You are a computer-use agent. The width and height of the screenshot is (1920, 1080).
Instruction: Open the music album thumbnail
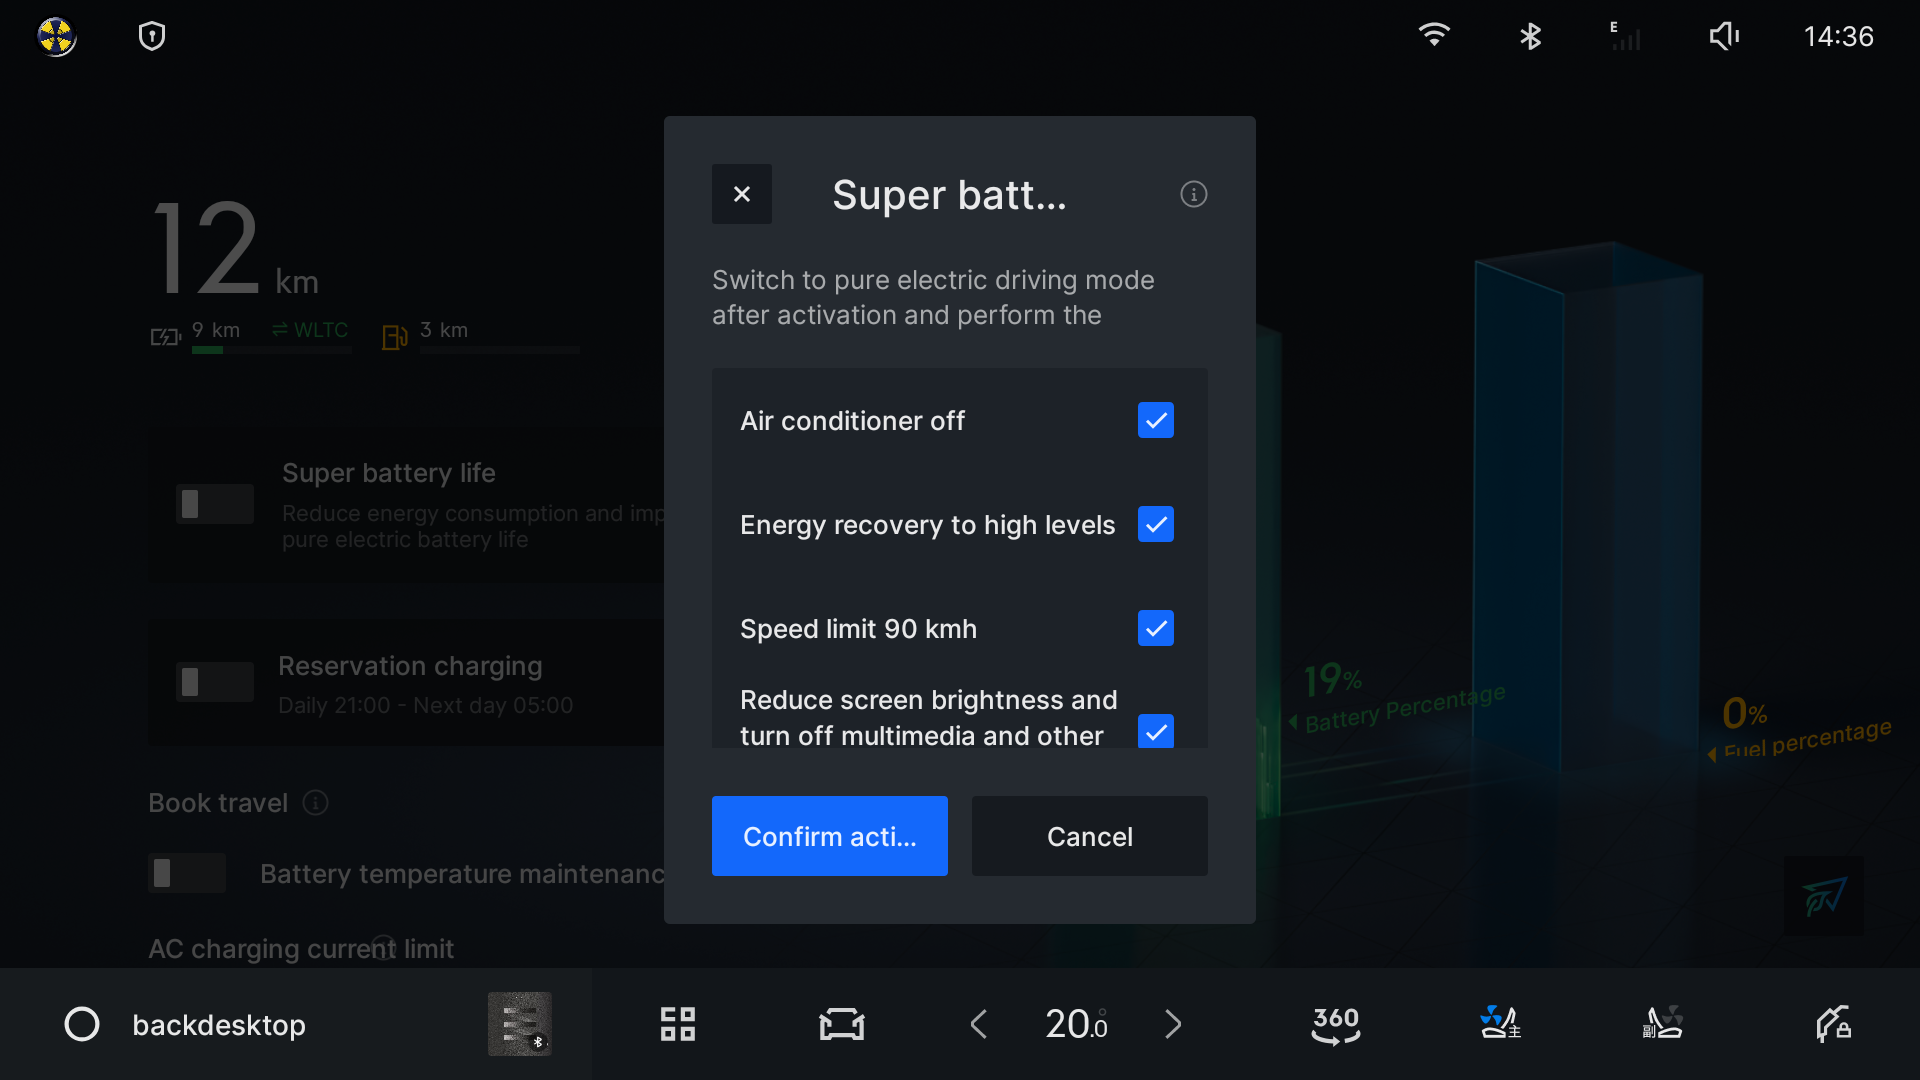pyautogui.click(x=519, y=1024)
